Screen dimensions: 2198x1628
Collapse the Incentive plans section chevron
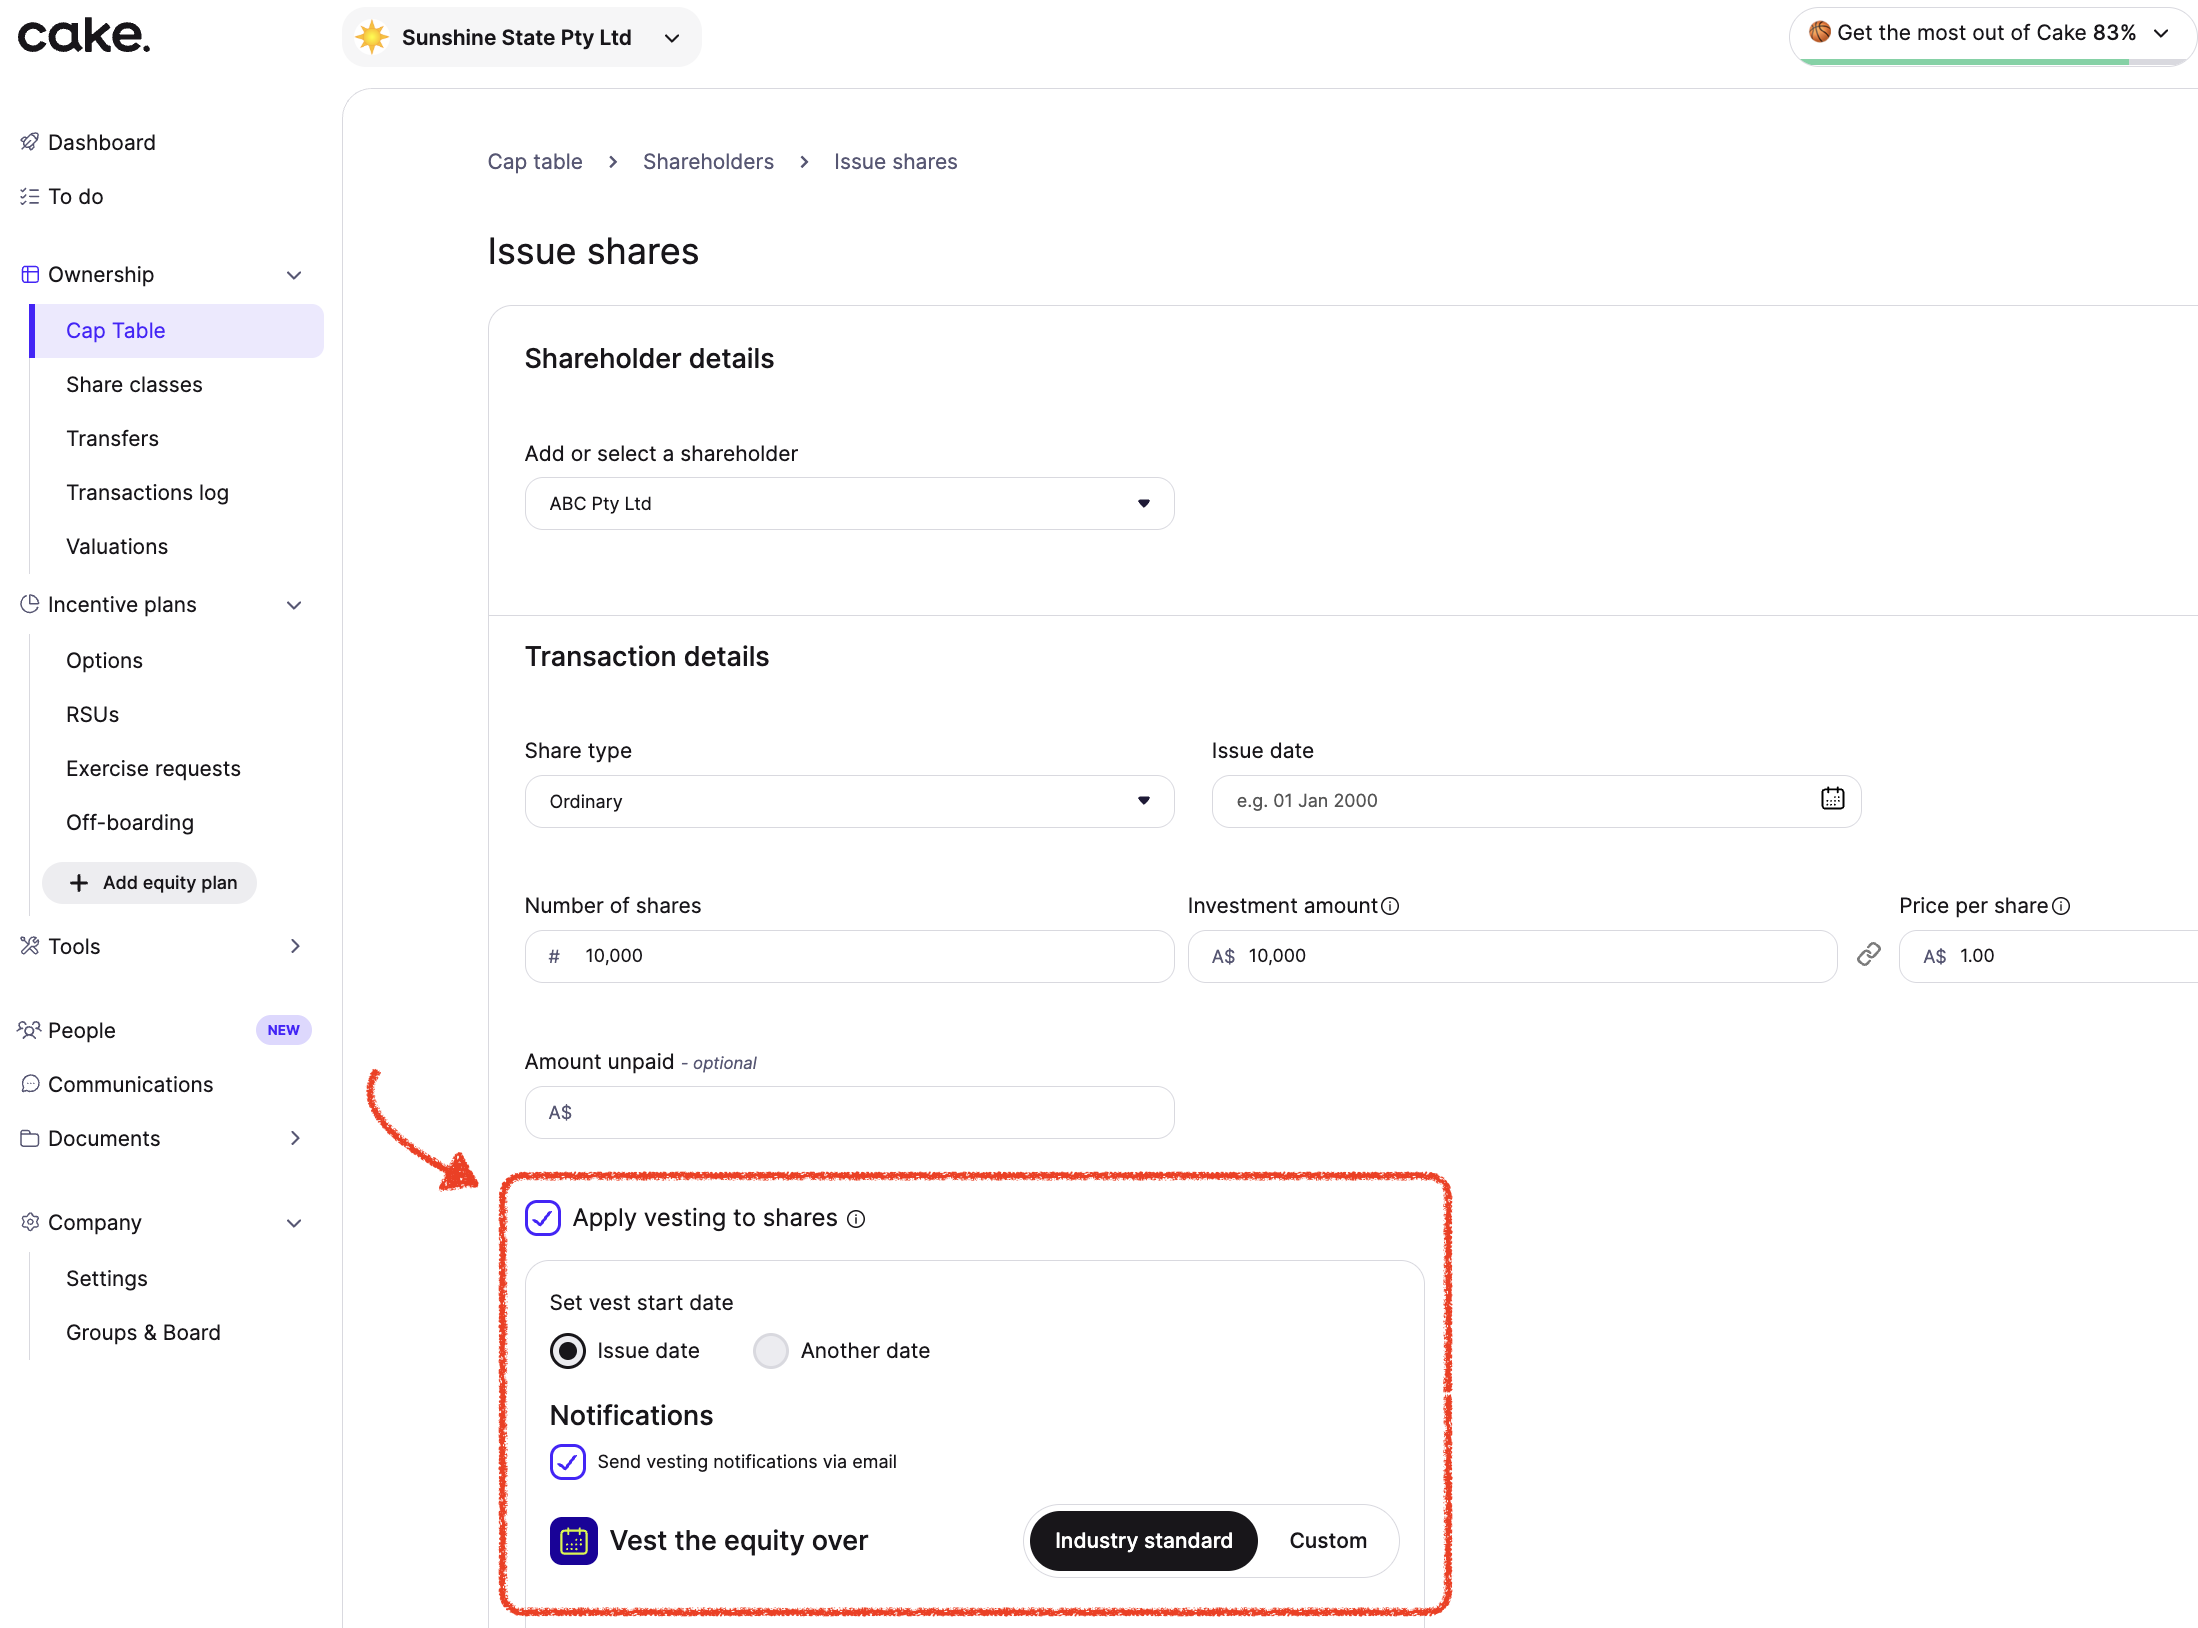pyautogui.click(x=294, y=605)
